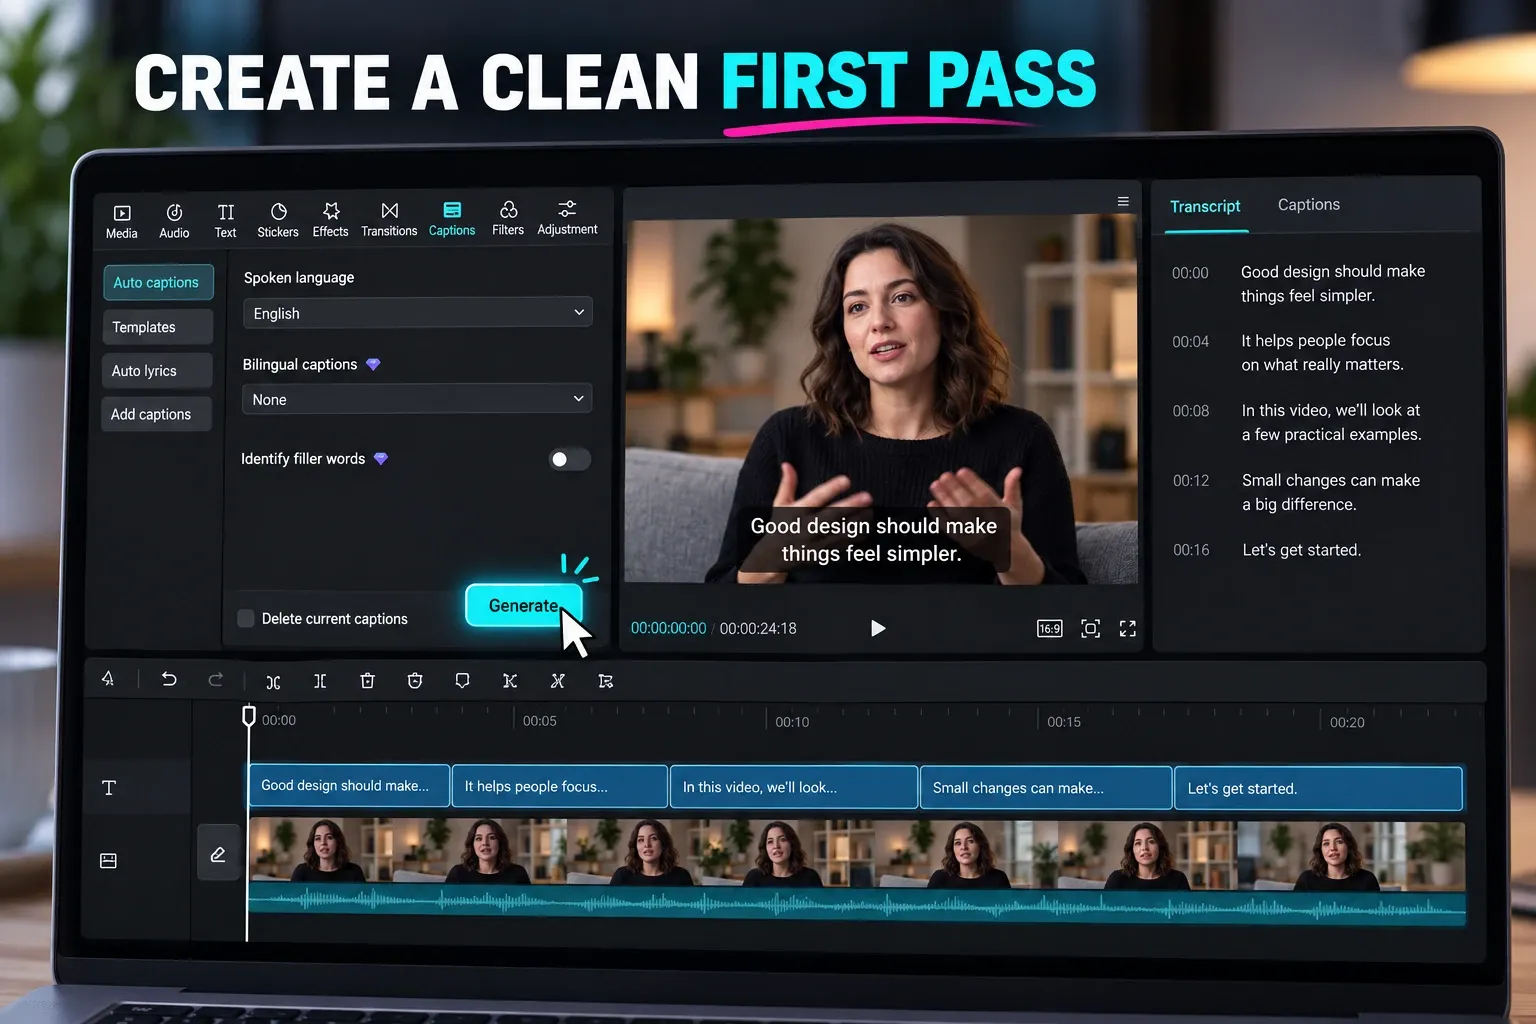Viewport: 1536px width, 1024px height.
Task: Open the Filters panel
Action: [x=508, y=219]
